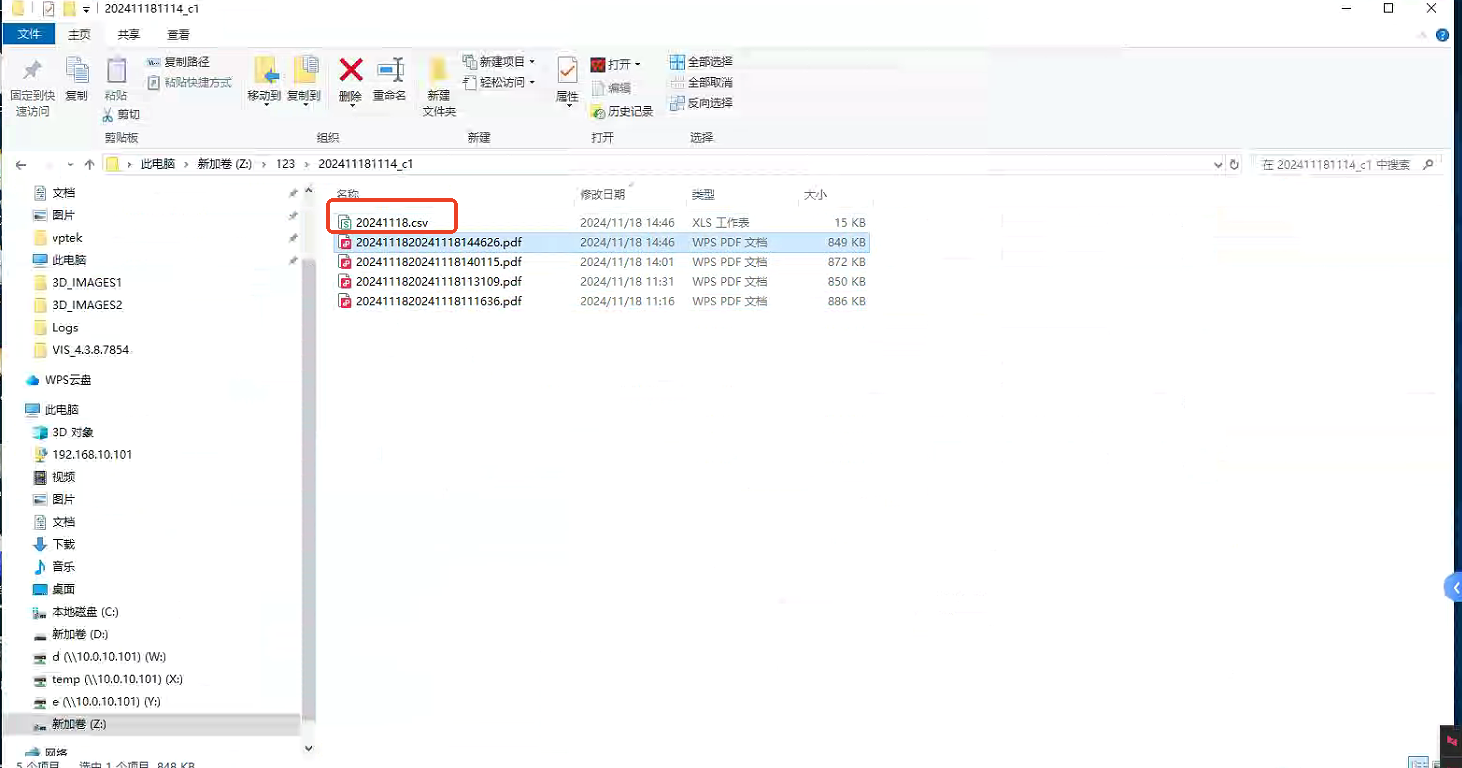Open the 文件 menu tab

[29, 34]
